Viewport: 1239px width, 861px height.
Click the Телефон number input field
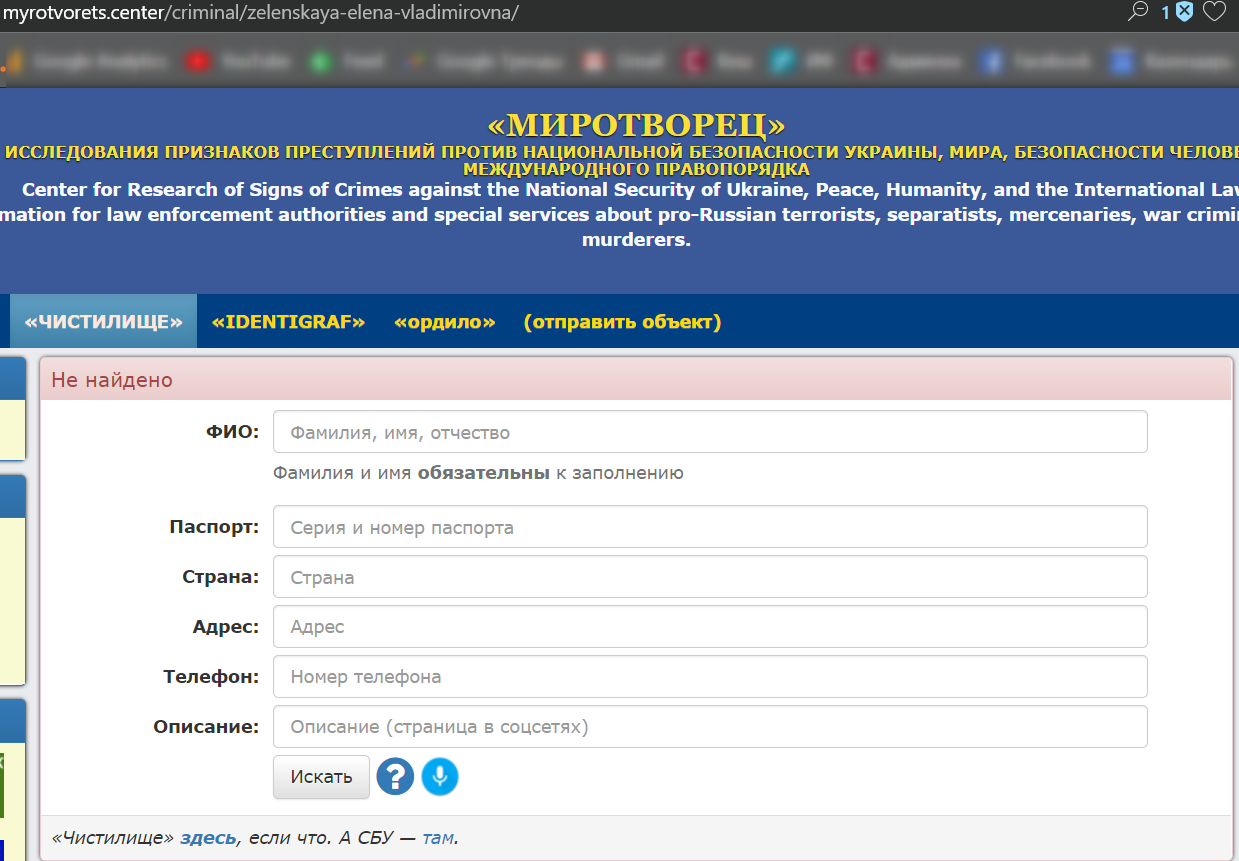[x=709, y=677]
